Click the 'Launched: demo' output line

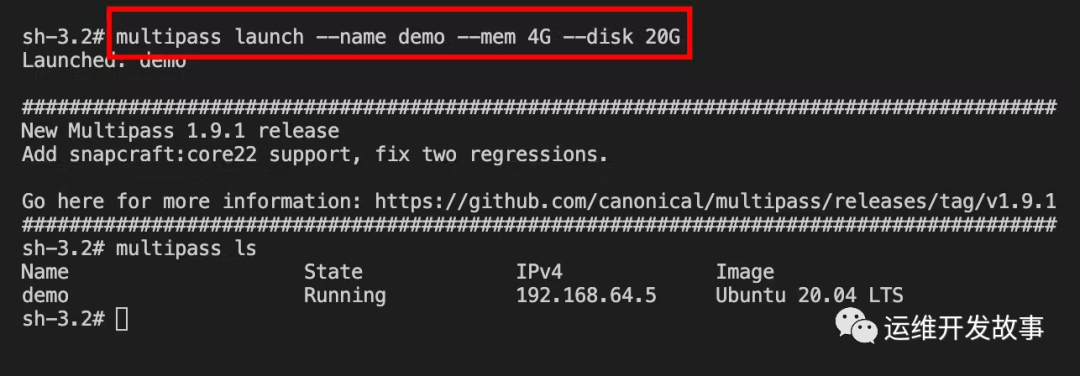click(104, 61)
